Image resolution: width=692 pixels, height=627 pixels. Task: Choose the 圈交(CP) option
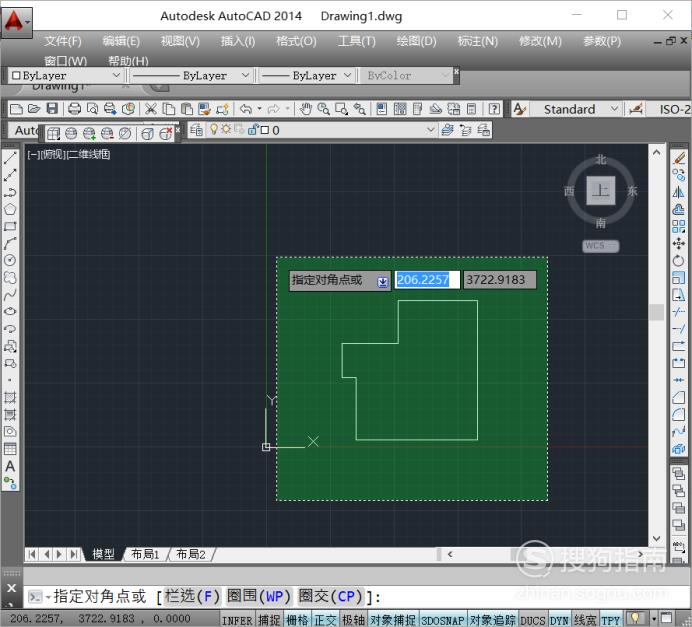pyautogui.click(x=330, y=597)
